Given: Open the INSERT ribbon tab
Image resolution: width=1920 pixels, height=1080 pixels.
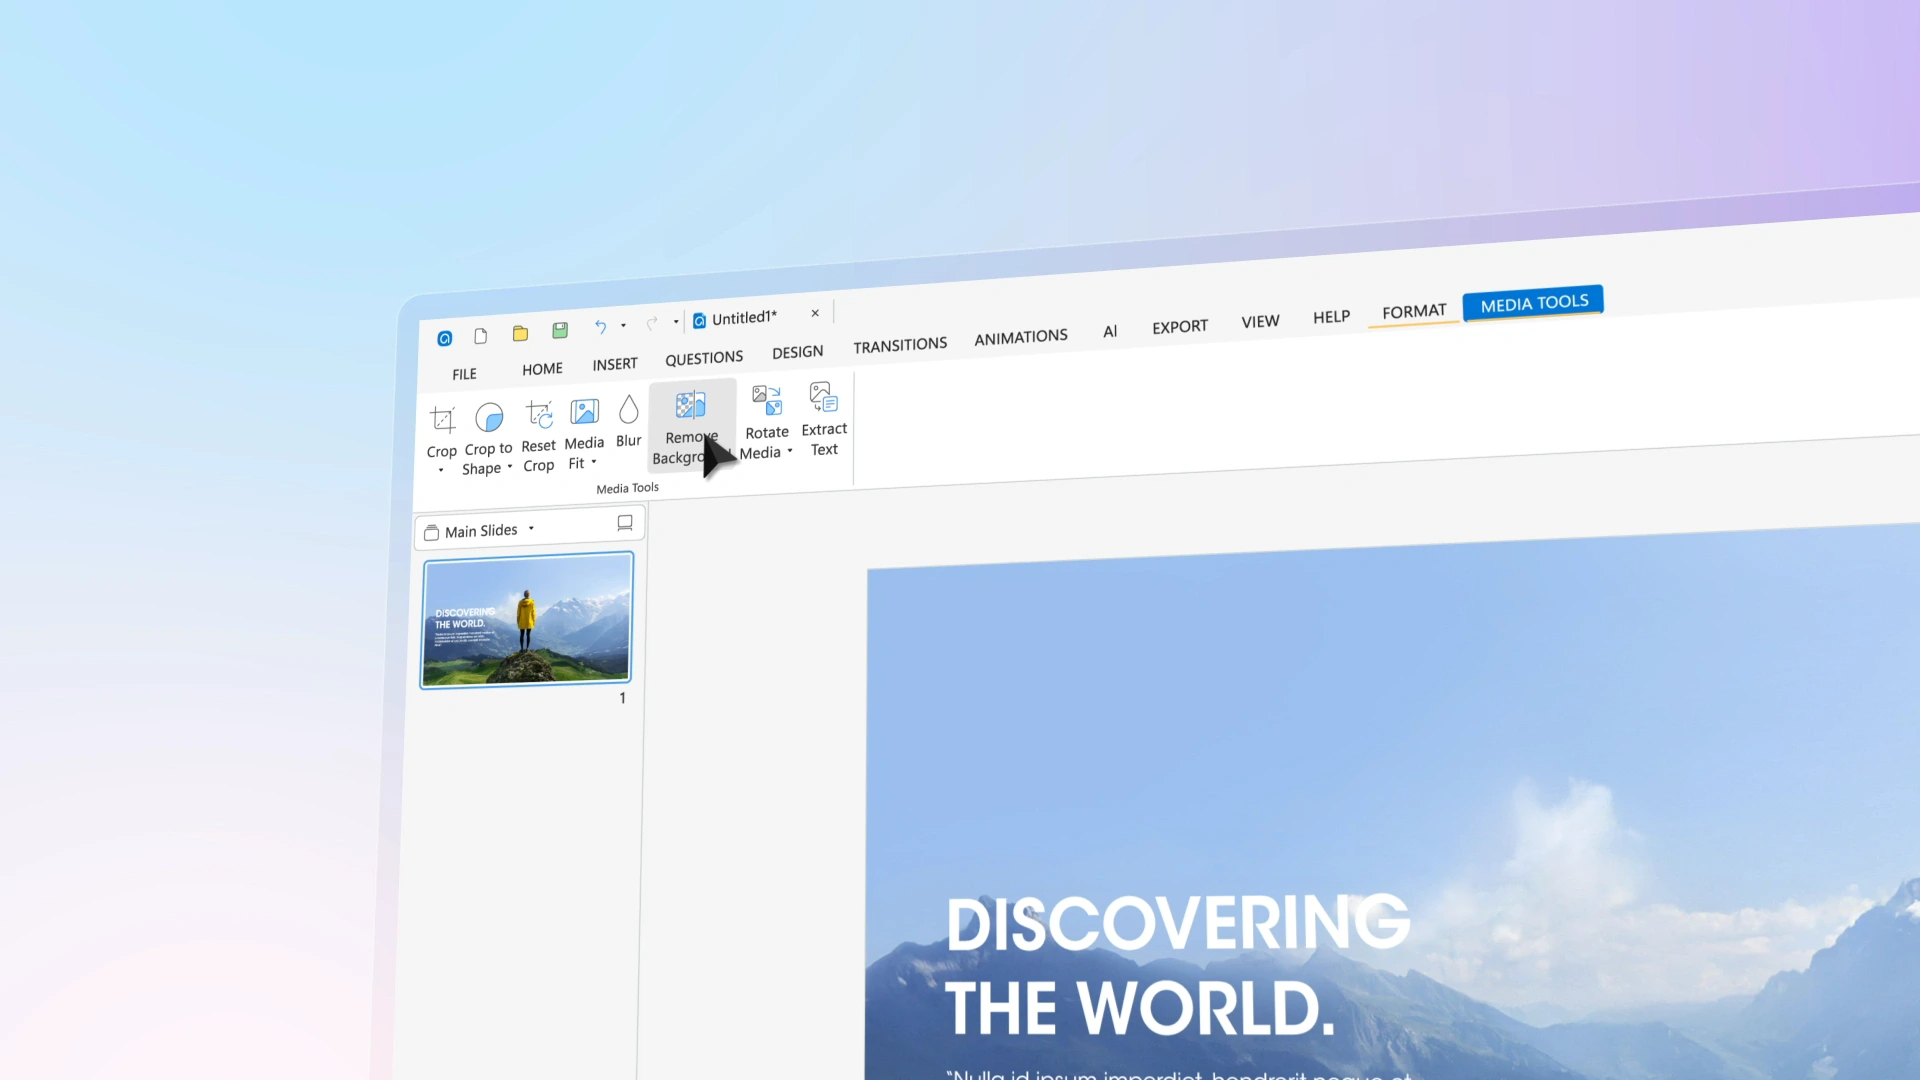Looking at the screenshot, I should click(615, 364).
